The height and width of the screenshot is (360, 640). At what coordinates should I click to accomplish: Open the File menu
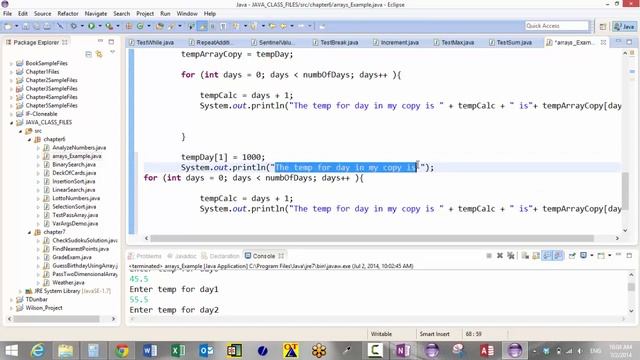7,13
